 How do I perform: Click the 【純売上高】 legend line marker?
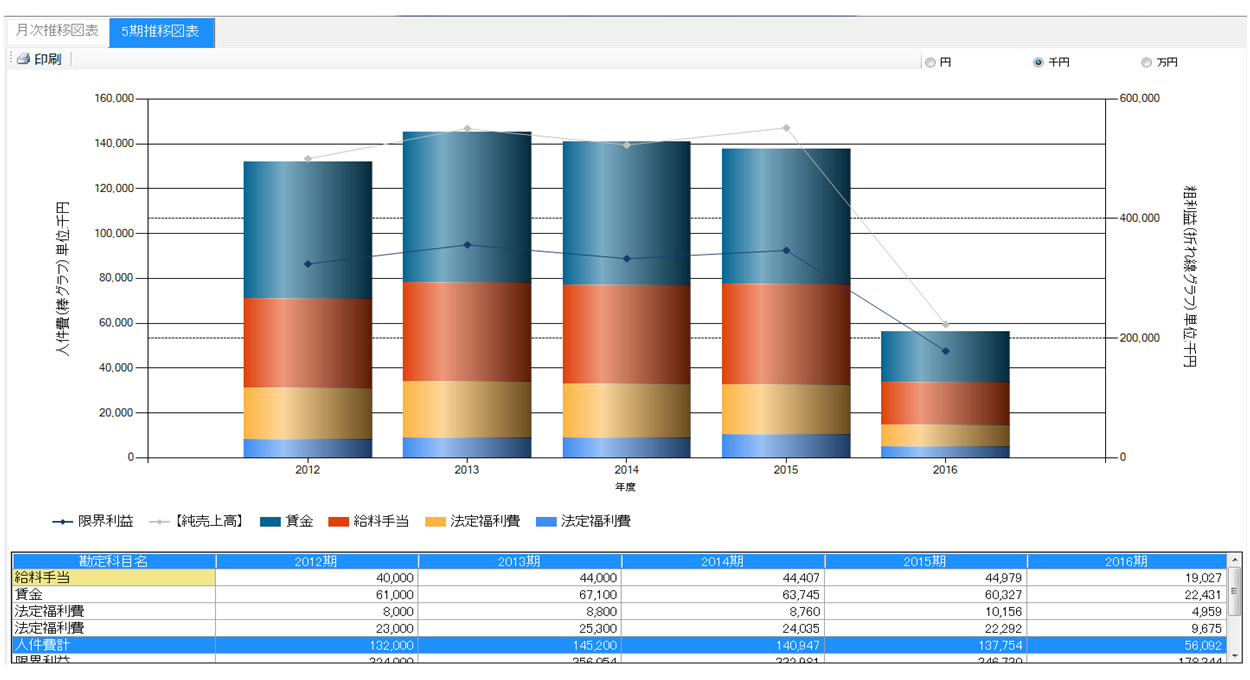coord(160,522)
